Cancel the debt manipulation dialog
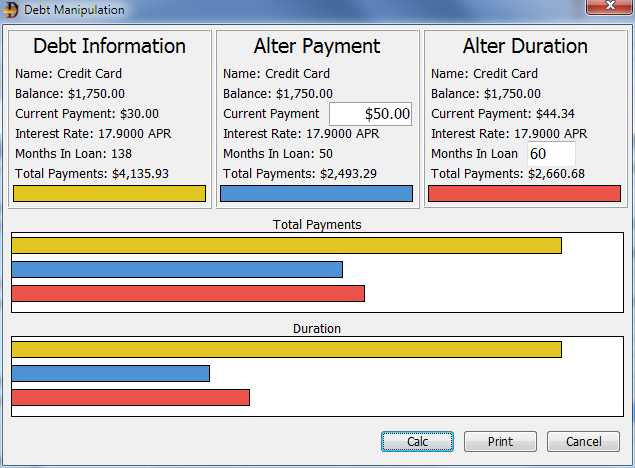The image size is (635, 468). coord(583,441)
